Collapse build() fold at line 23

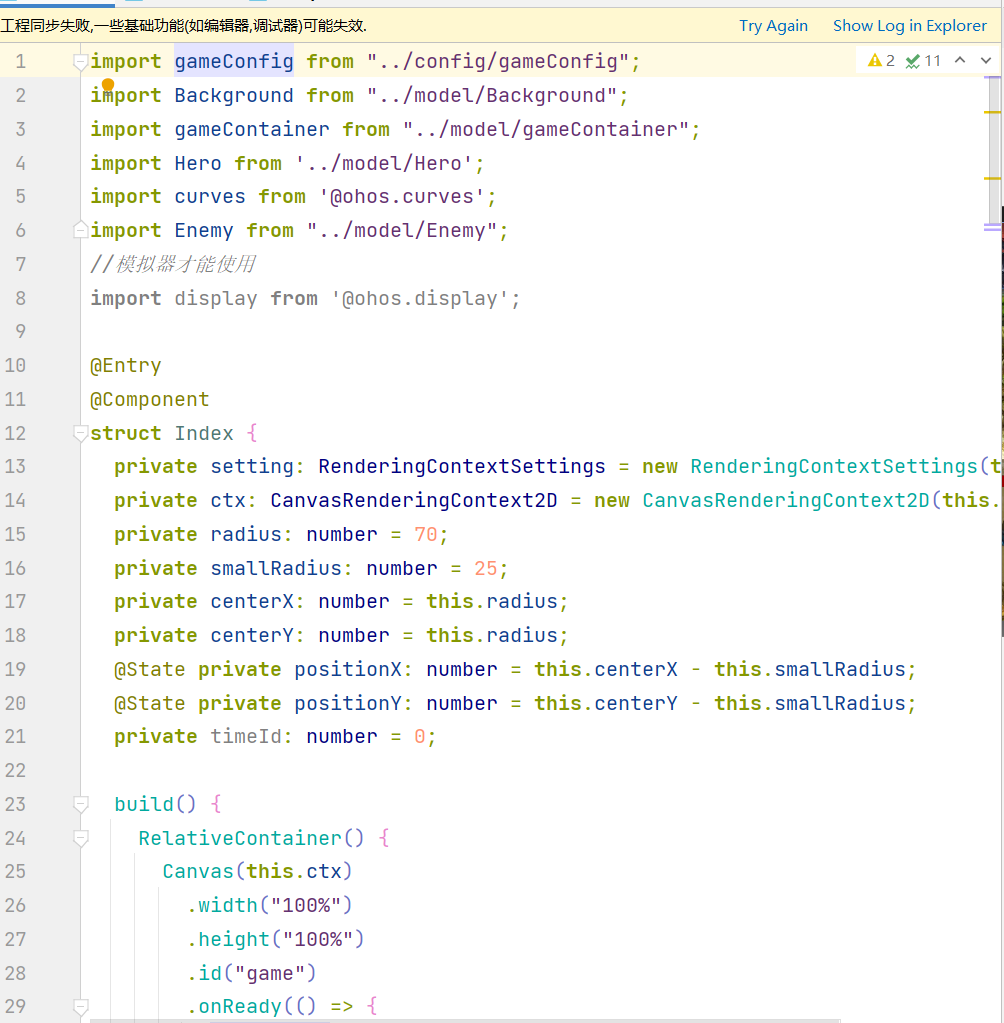81,804
